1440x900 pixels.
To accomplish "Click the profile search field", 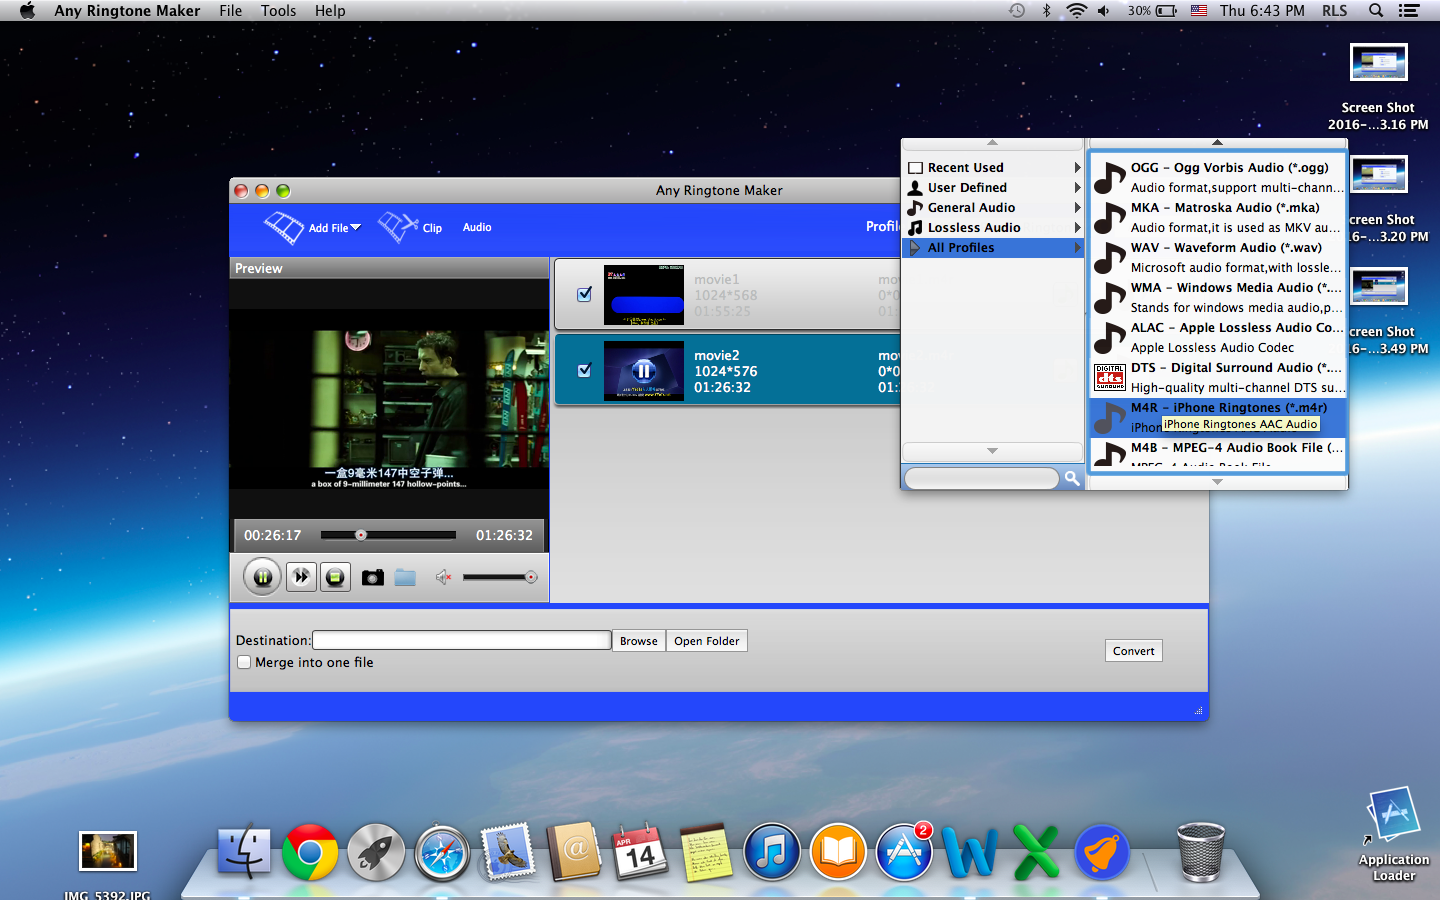I will [x=981, y=478].
